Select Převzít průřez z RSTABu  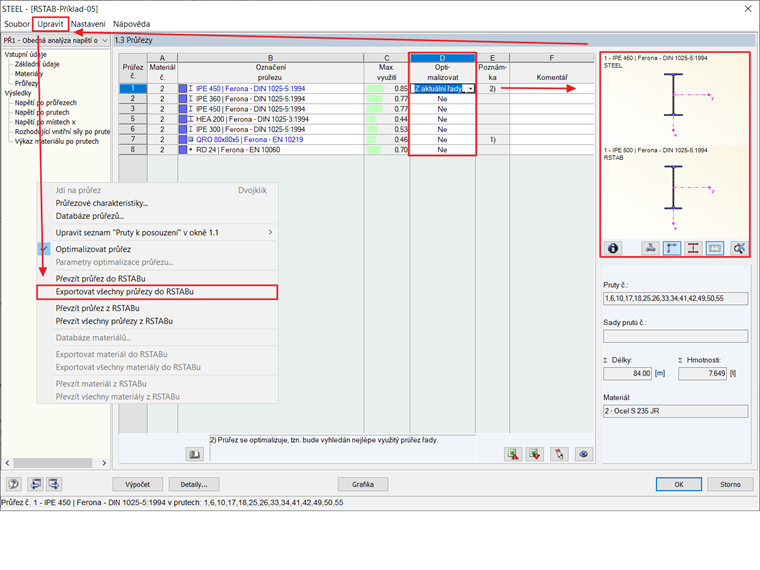(157, 308)
